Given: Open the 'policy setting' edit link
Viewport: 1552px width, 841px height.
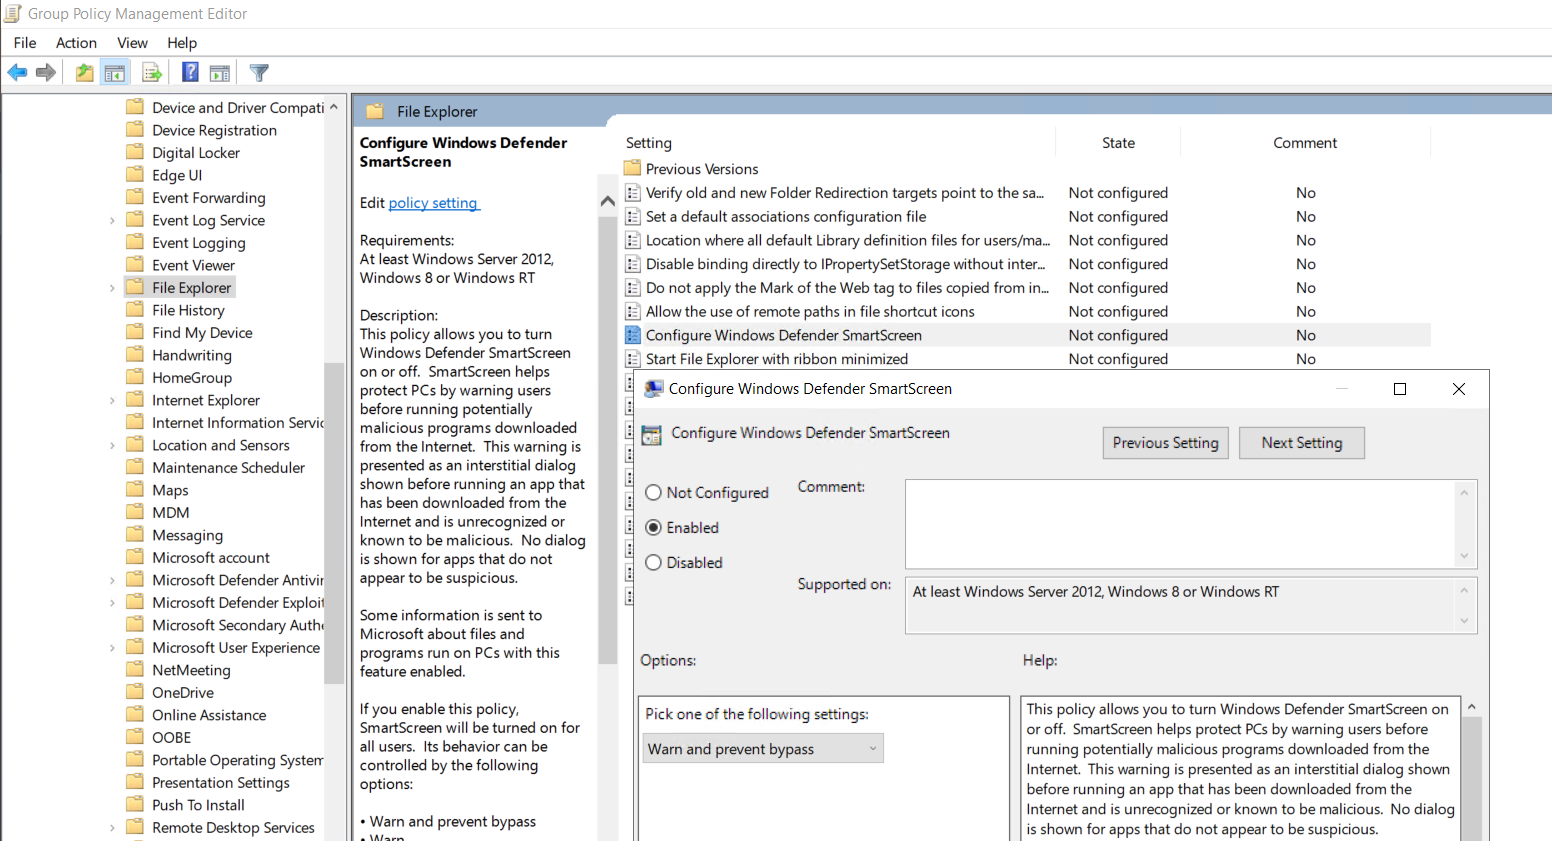Looking at the screenshot, I should (x=434, y=203).
